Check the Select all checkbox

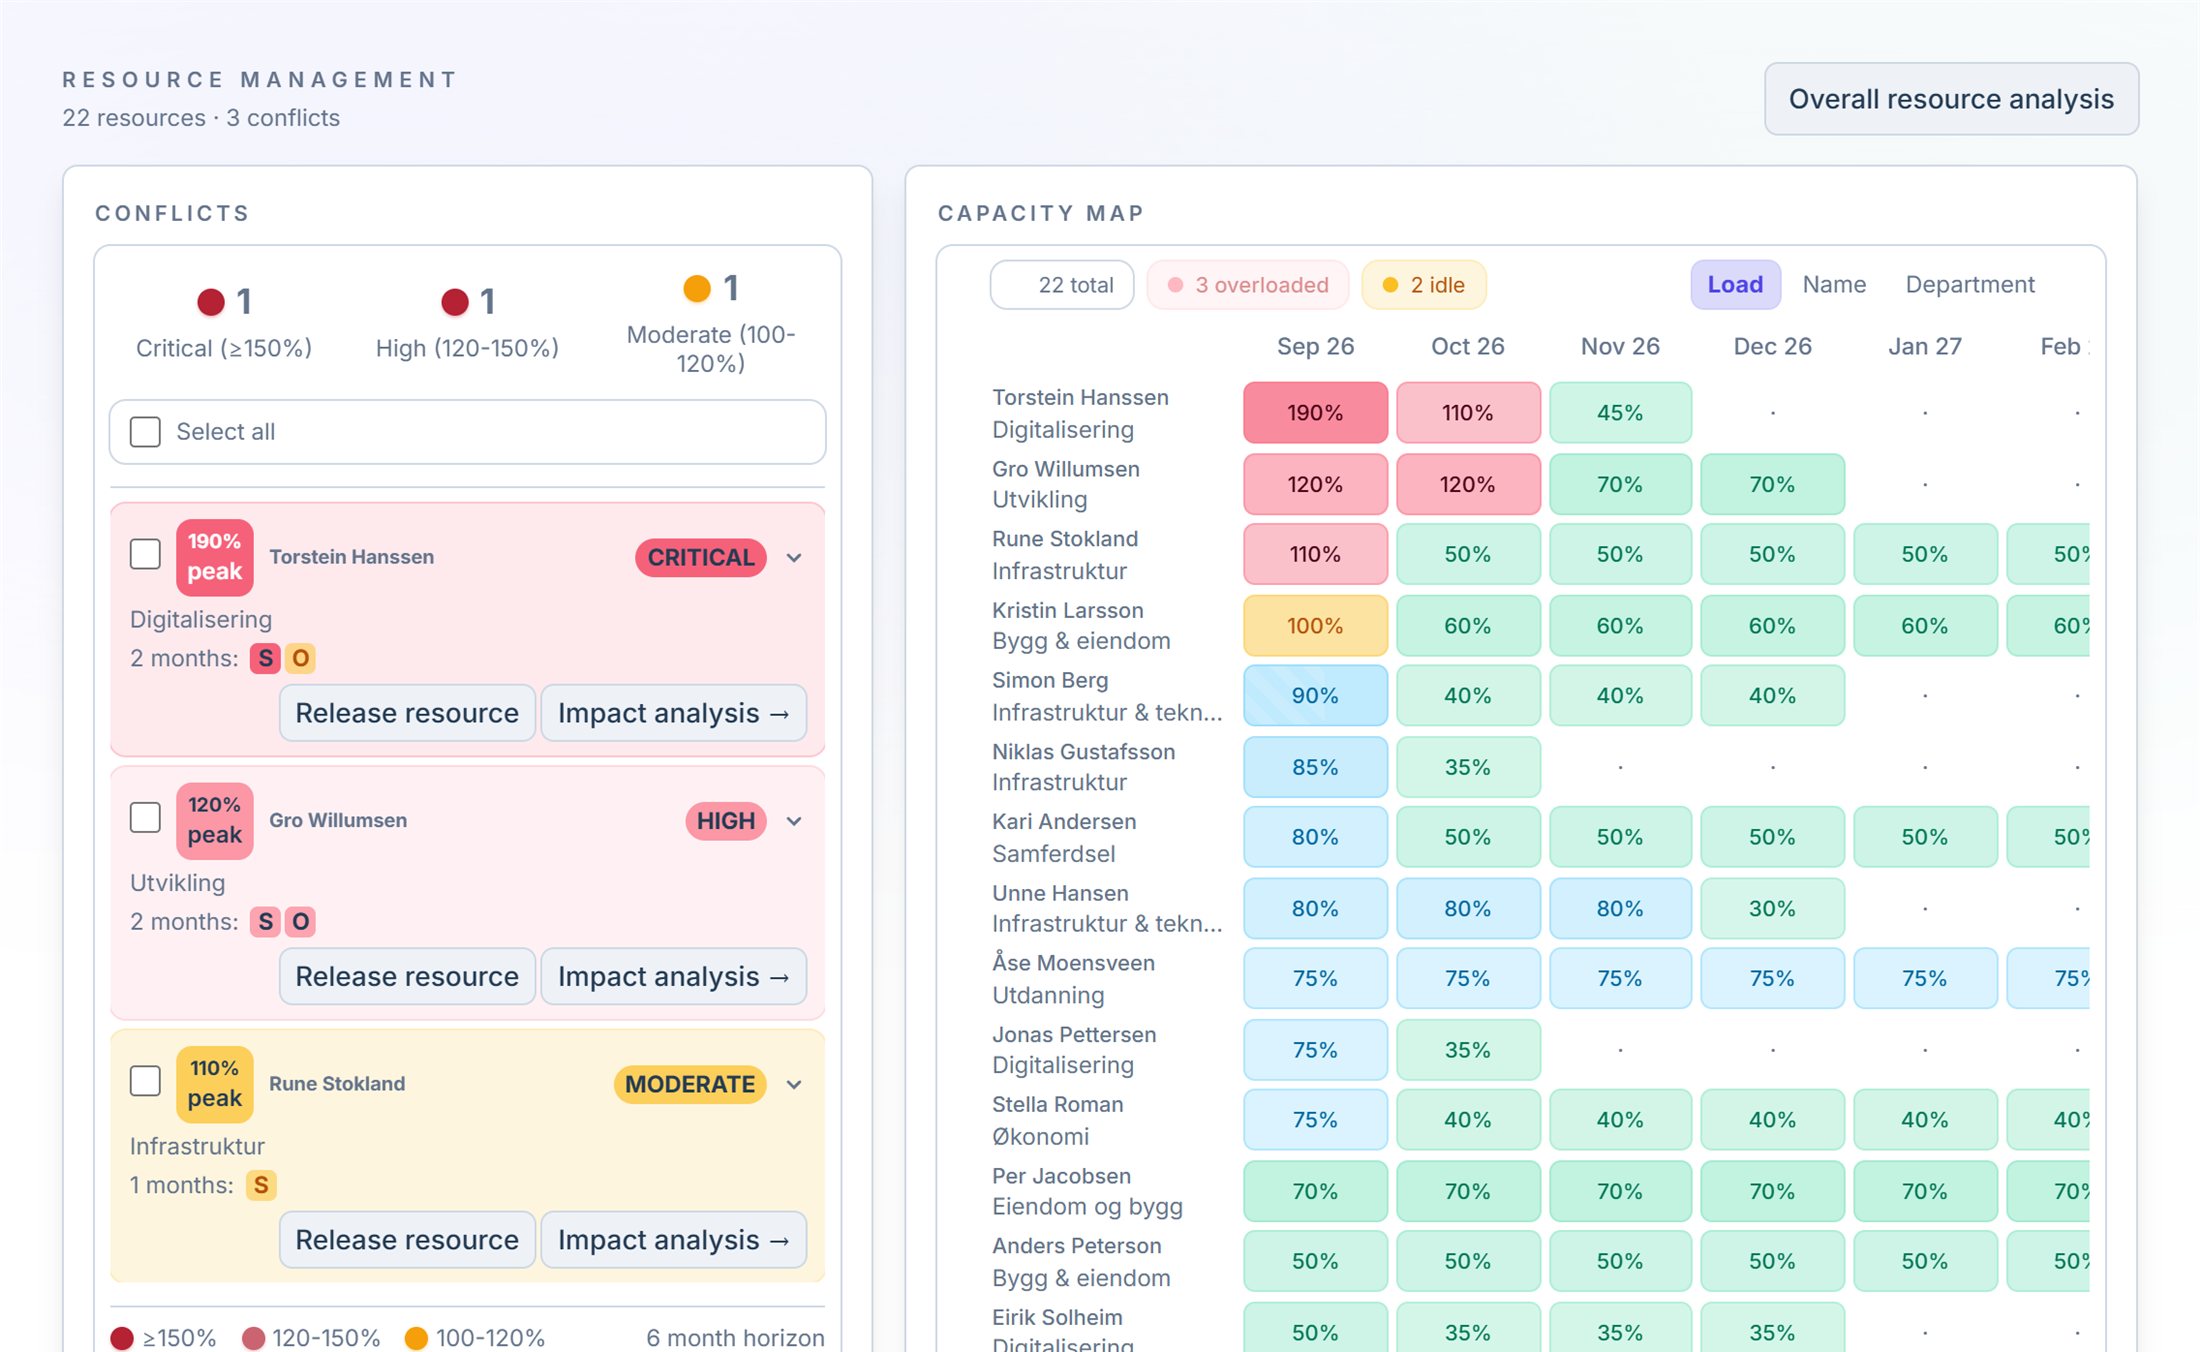click(x=145, y=432)
